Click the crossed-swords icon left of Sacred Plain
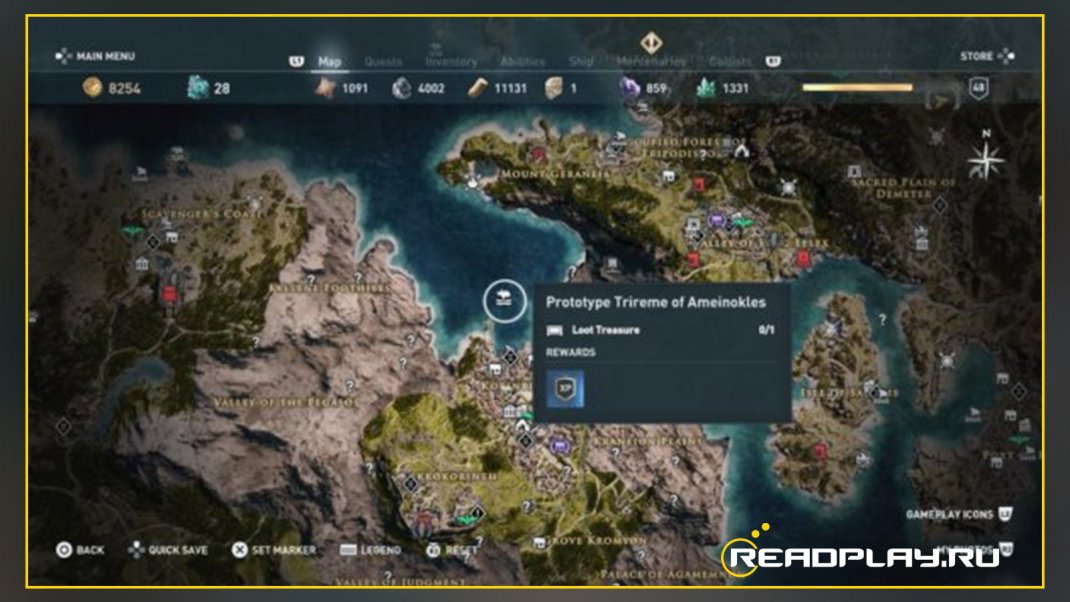The width and height of the screenshot is (1070, 602). tap(789, 186)
